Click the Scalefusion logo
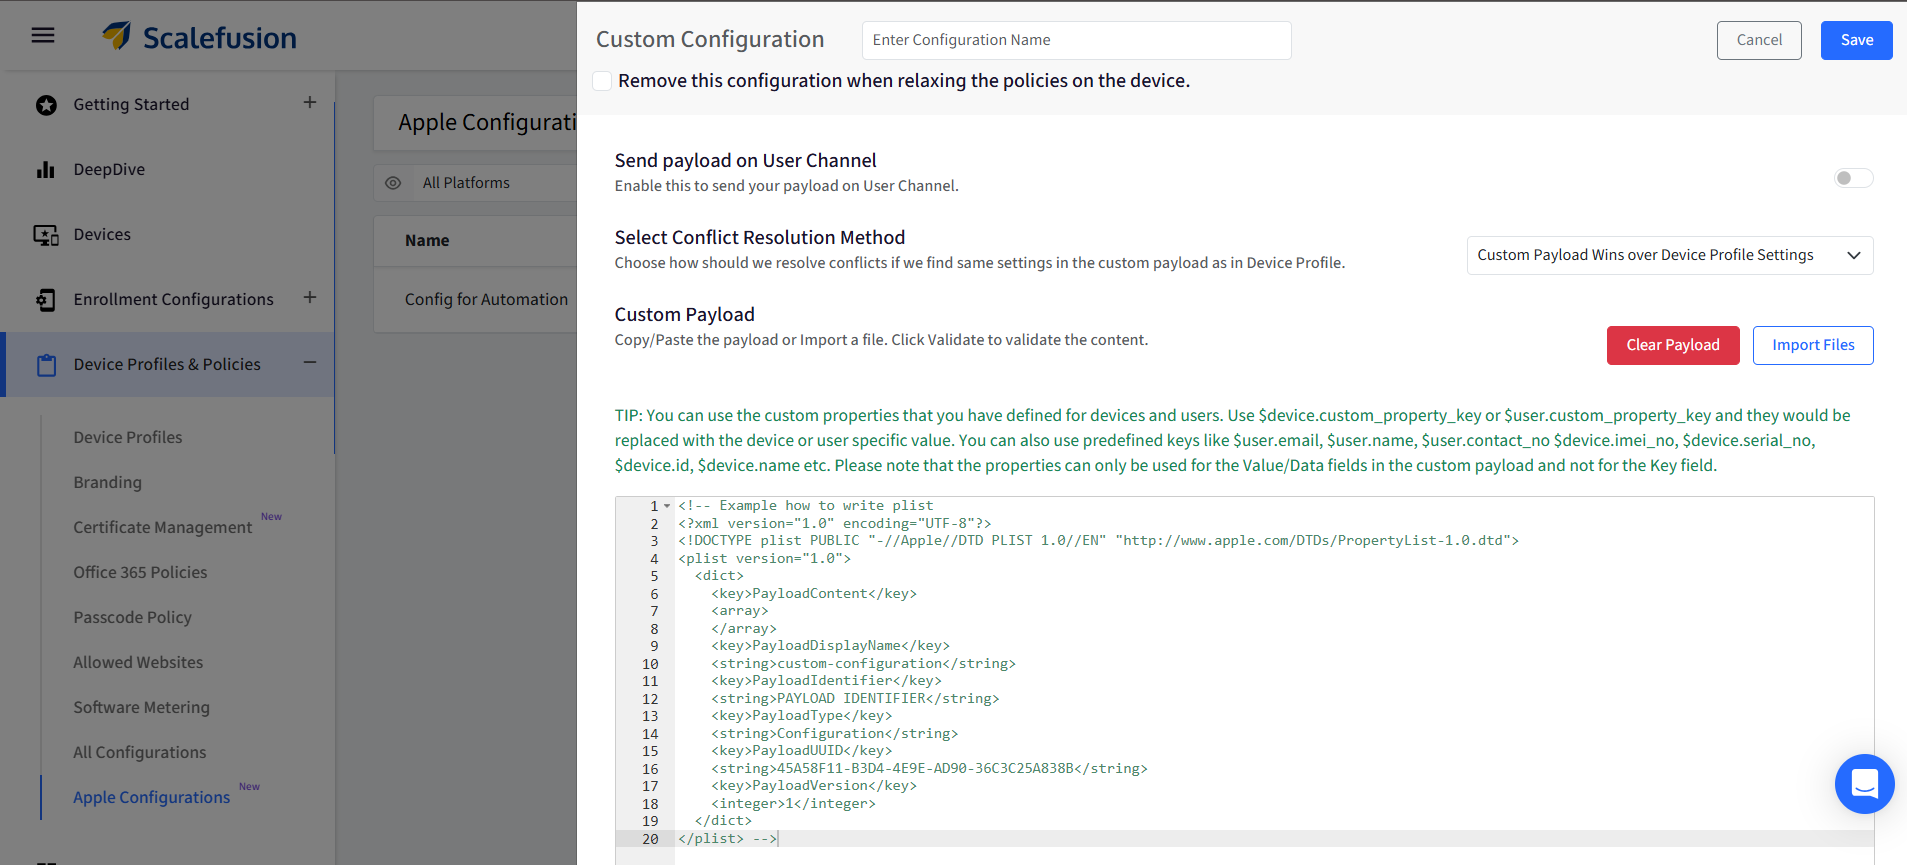 199,37
